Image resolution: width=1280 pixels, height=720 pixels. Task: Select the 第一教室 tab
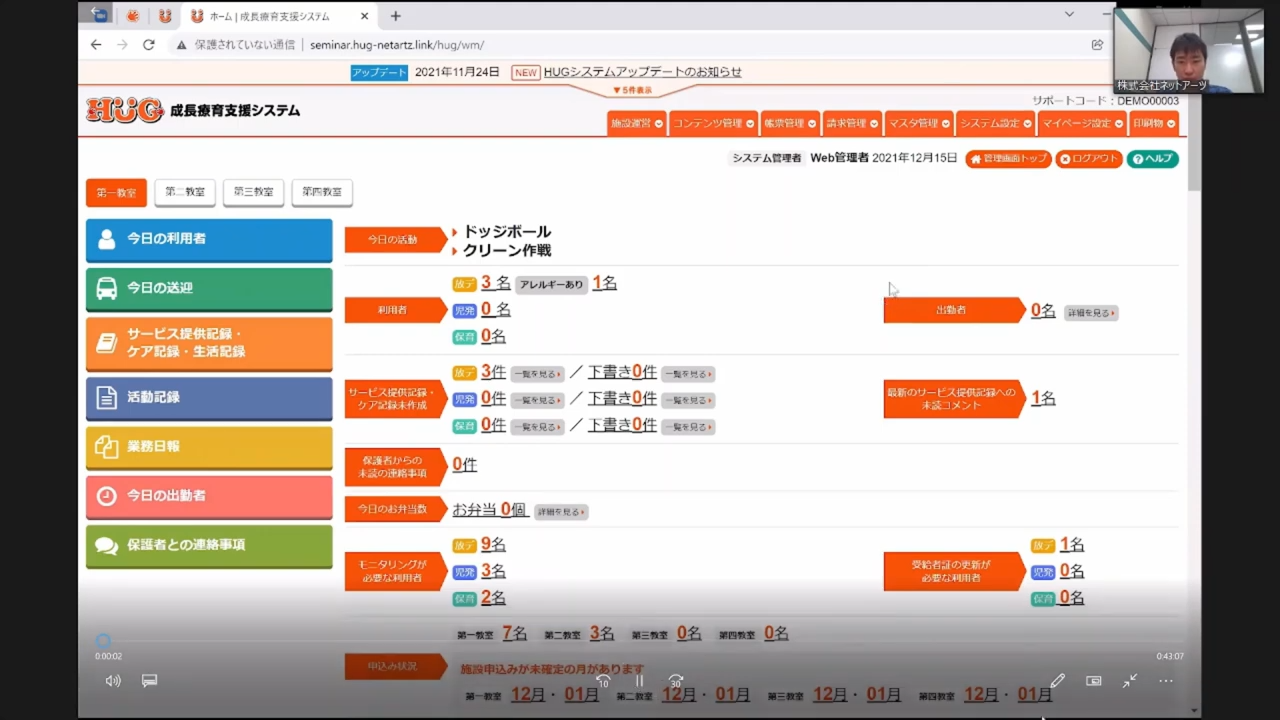[x=116, y=193]
